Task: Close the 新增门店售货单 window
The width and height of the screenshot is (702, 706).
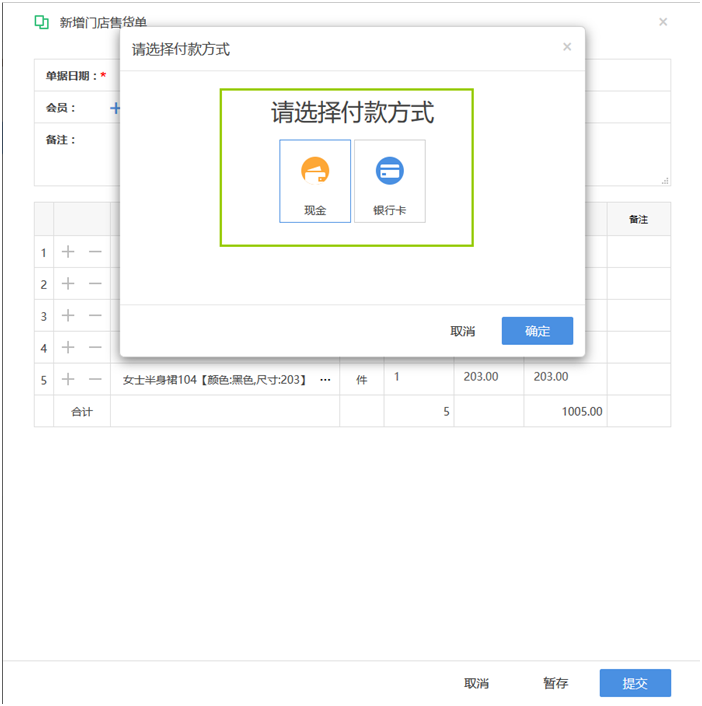Action: pos(663,22)
